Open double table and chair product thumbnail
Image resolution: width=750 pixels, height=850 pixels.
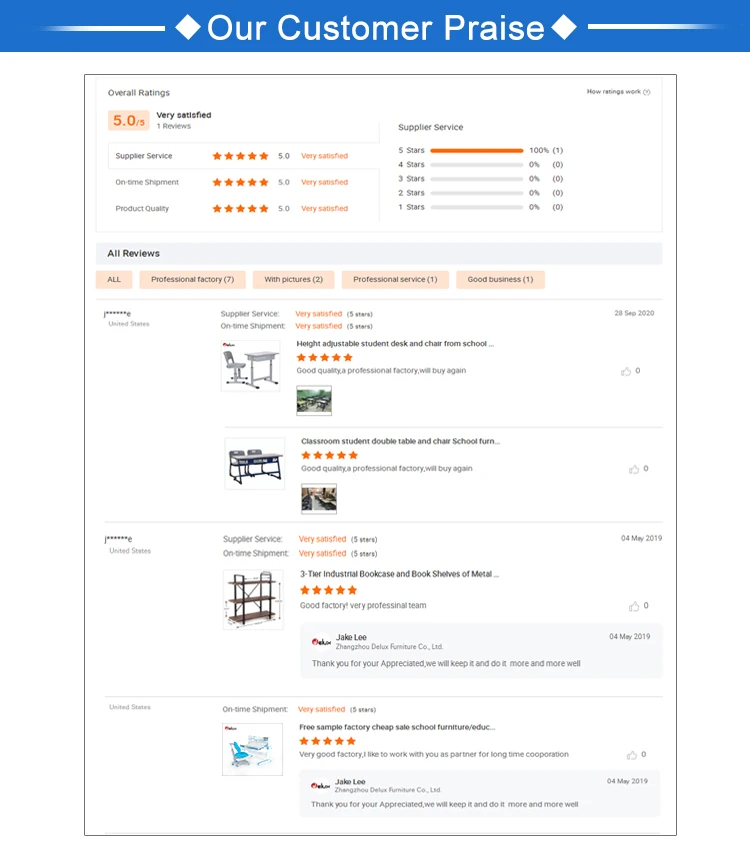click(255, 463)
